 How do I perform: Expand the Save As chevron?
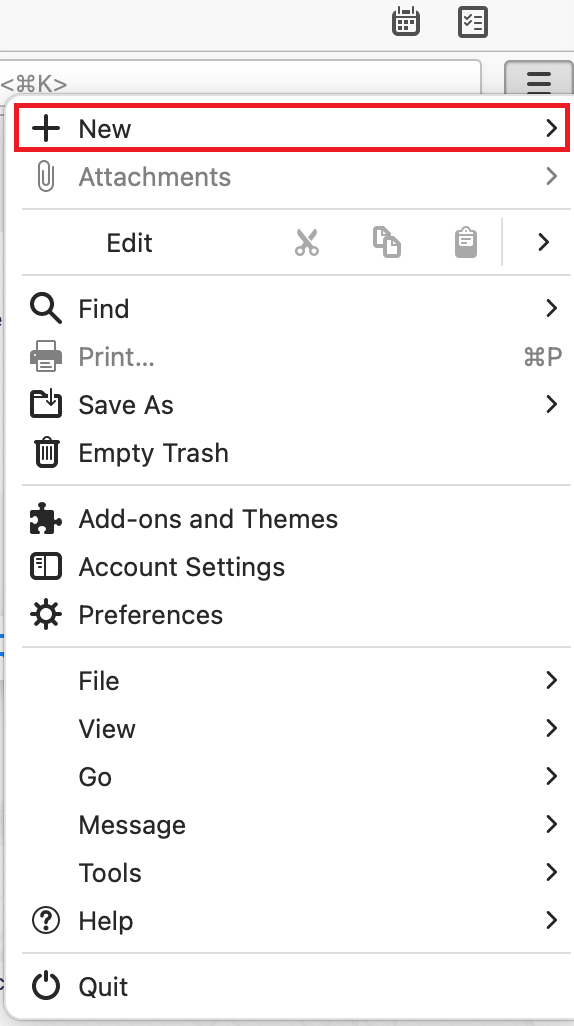[x=551, y=404]
